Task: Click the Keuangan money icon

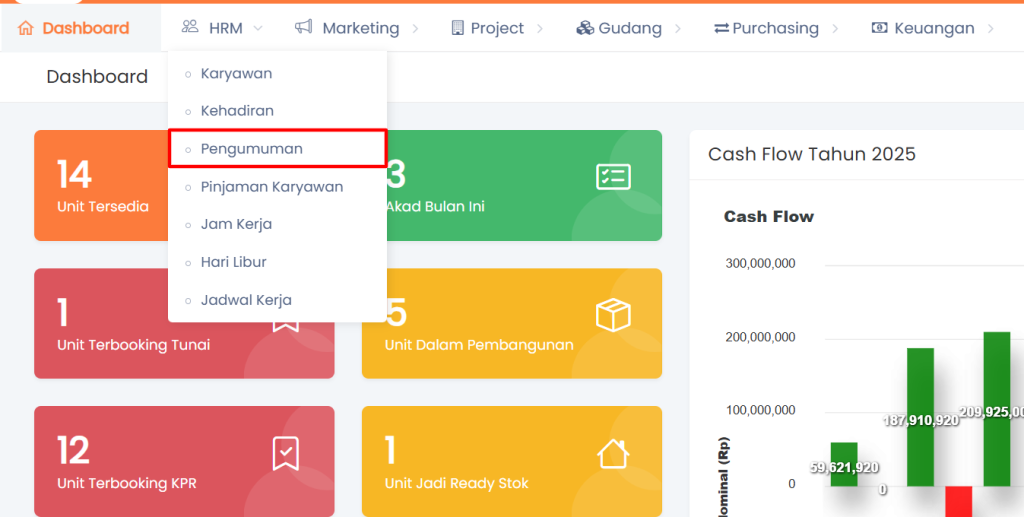Action: tap(879, 28)
